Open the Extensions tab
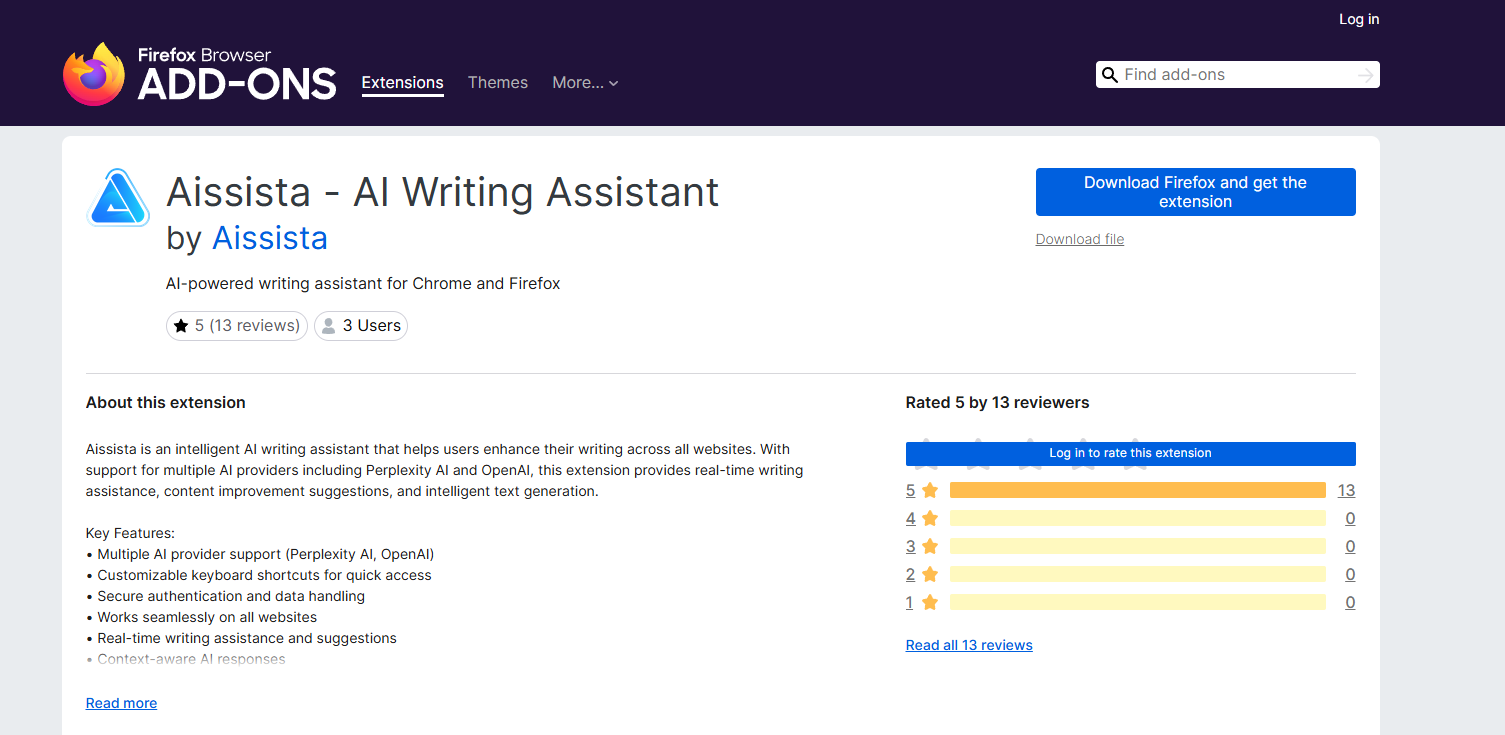Image resolution: width=1505 pixels, height=735 pixels. pos(402,83)
